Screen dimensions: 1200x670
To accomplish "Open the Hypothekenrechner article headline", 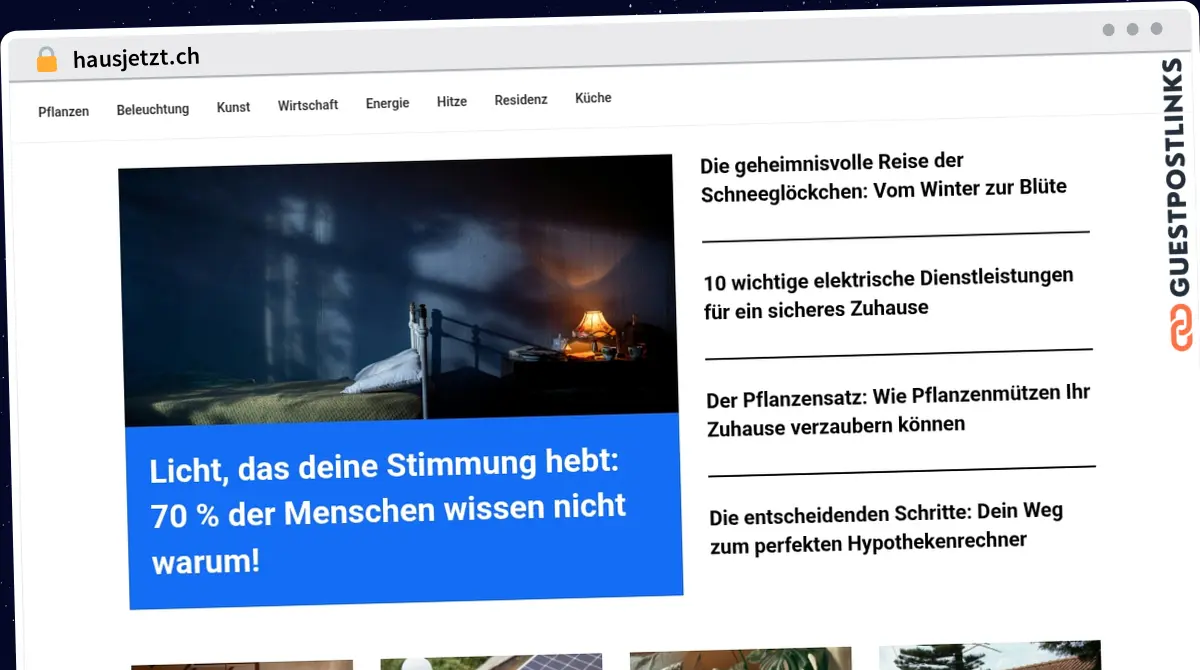I will coord(887,528).
